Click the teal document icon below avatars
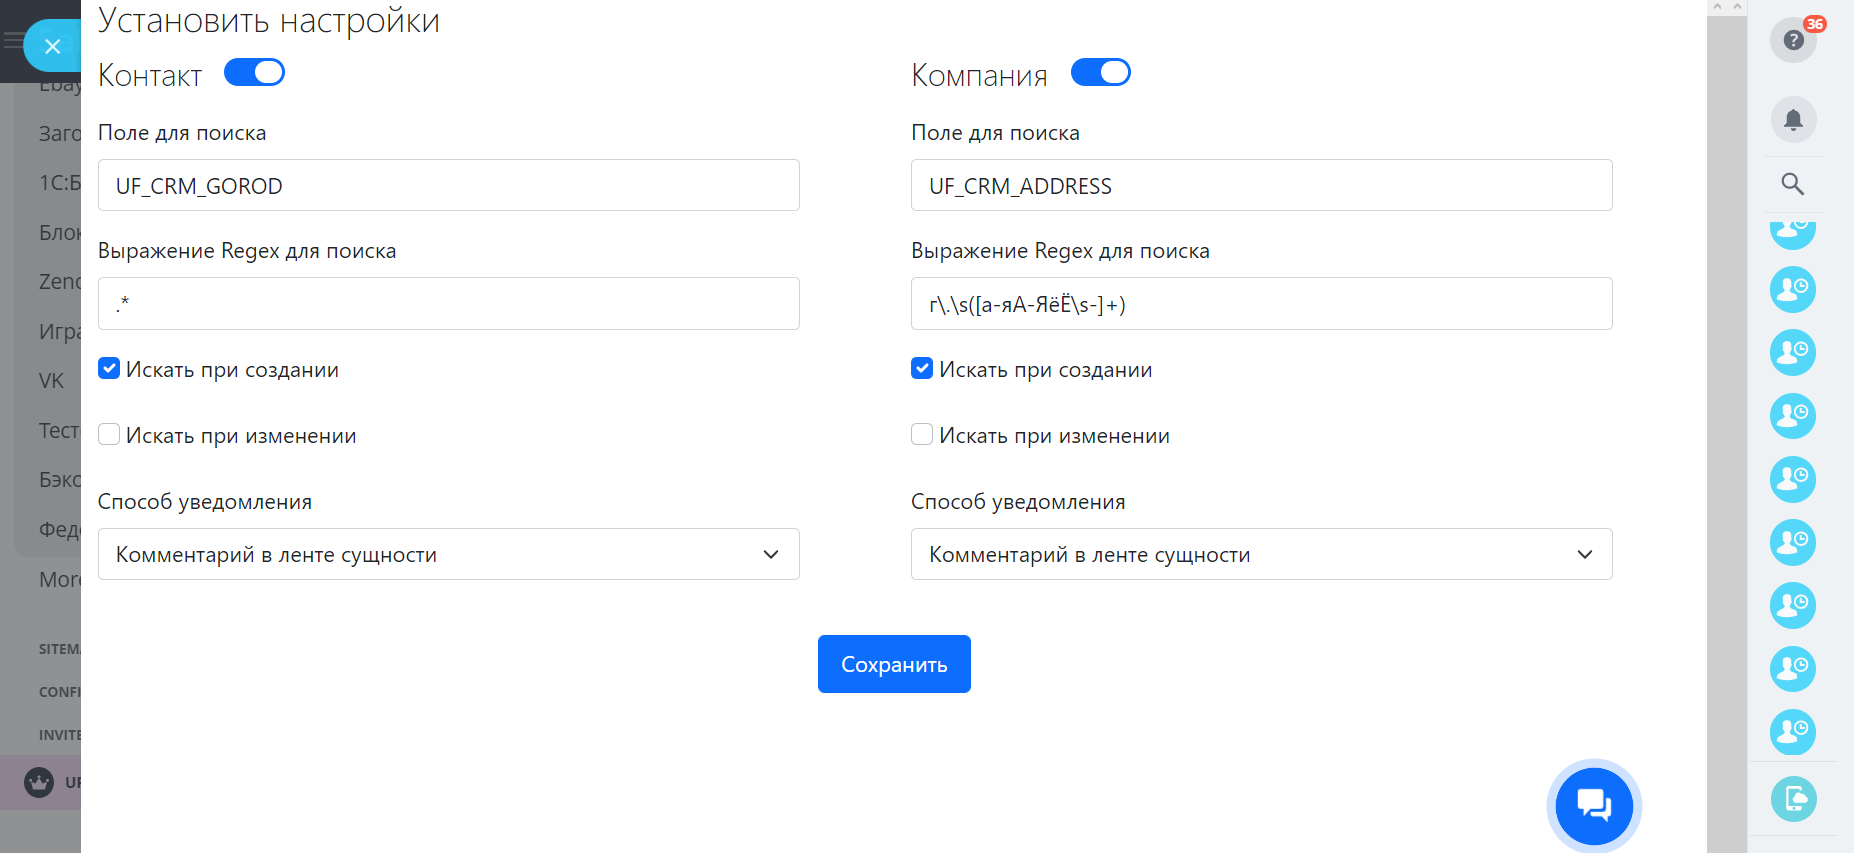The height and width of the screenshot is (853, 1854). [x=1793, y=799]
